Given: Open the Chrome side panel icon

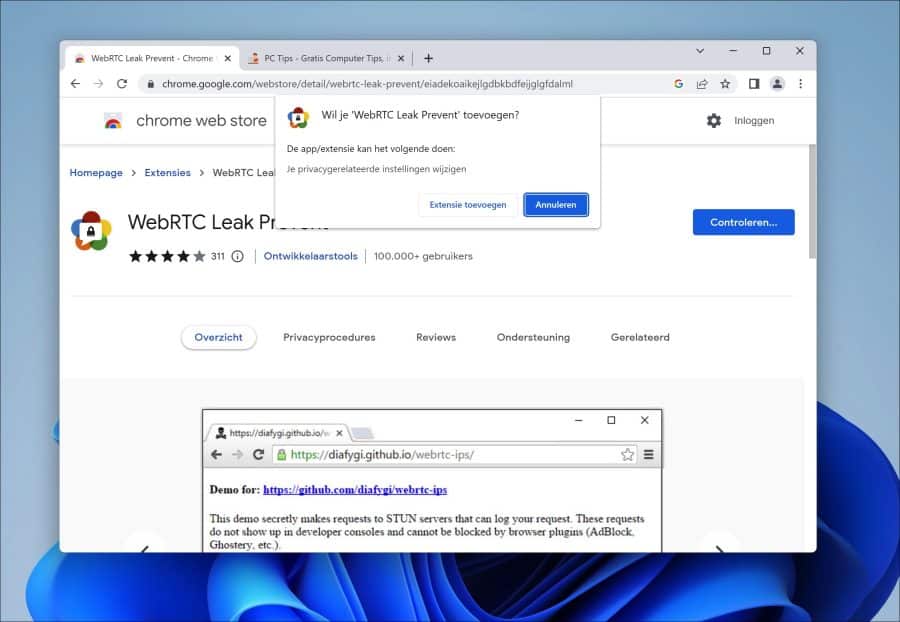Looking at the screenshot, I should (x=754, y=84).
